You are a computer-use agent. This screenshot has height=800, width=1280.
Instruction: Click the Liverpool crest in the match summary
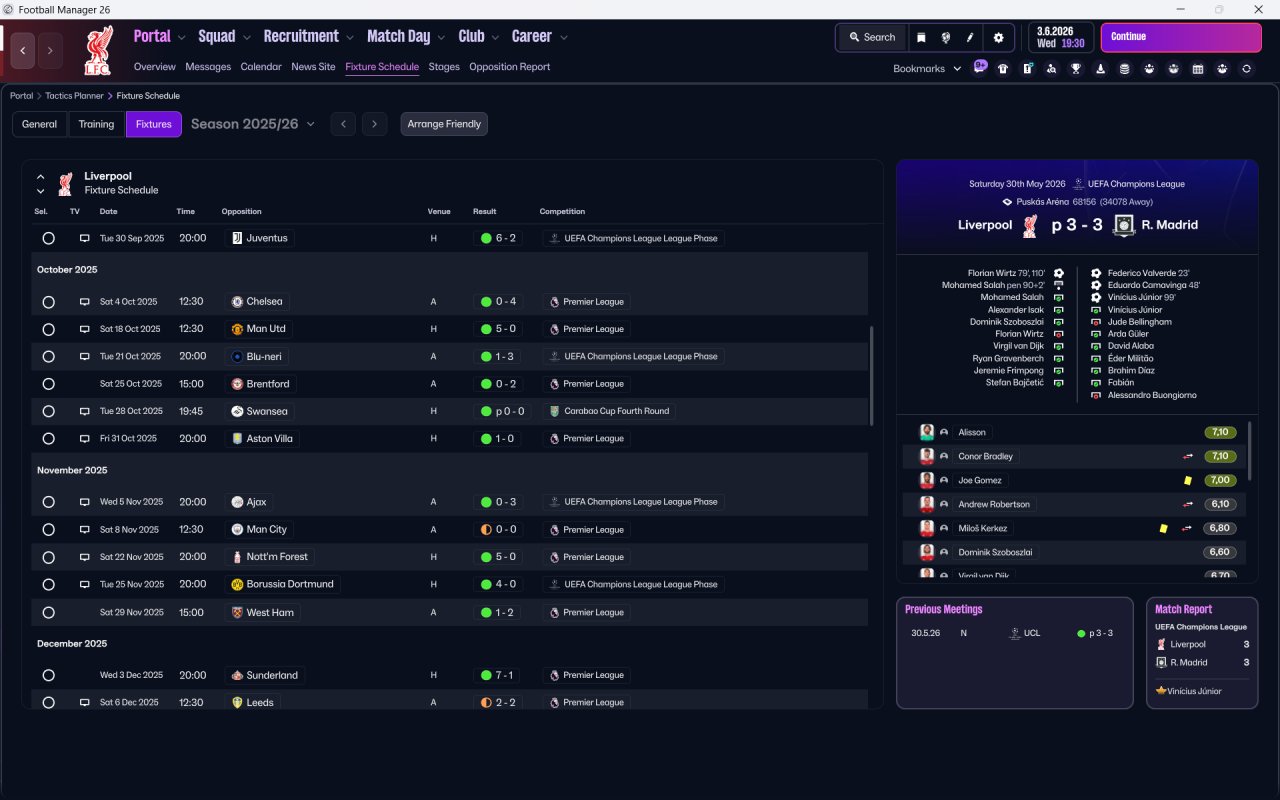pyautogui.click(x=1030, y=225)
